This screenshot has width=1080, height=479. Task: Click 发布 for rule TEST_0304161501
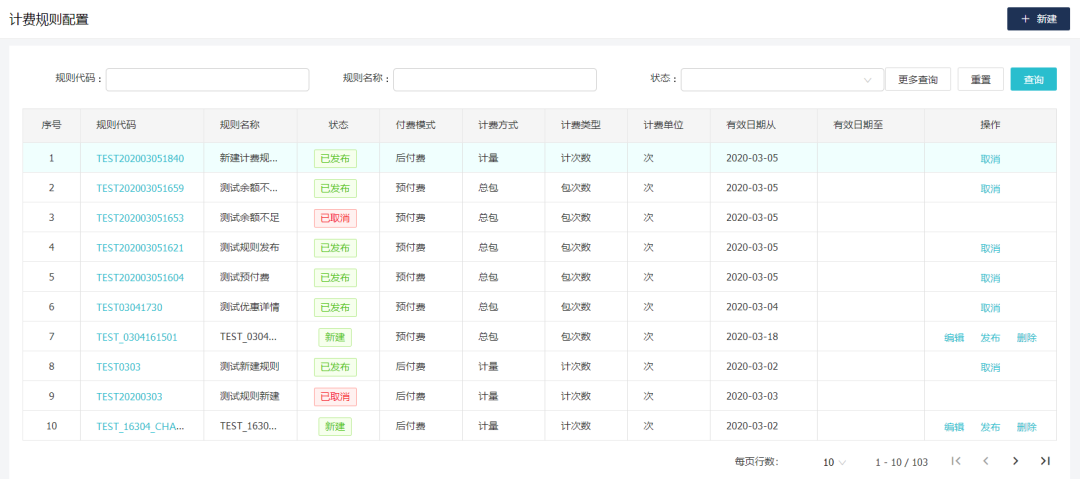[990, 338]
